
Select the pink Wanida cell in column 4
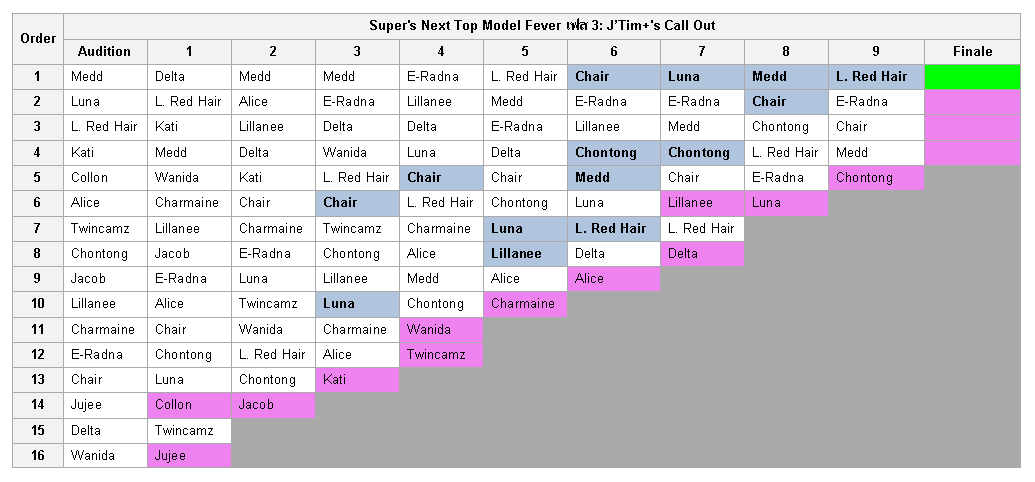coord(441,329)
